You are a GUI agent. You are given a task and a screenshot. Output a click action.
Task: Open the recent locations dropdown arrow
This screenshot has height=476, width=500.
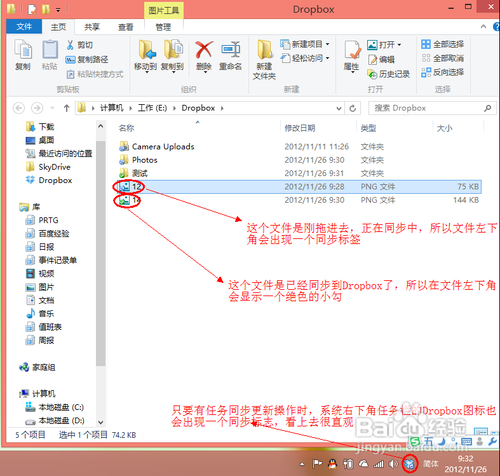(x=52, y=108)
